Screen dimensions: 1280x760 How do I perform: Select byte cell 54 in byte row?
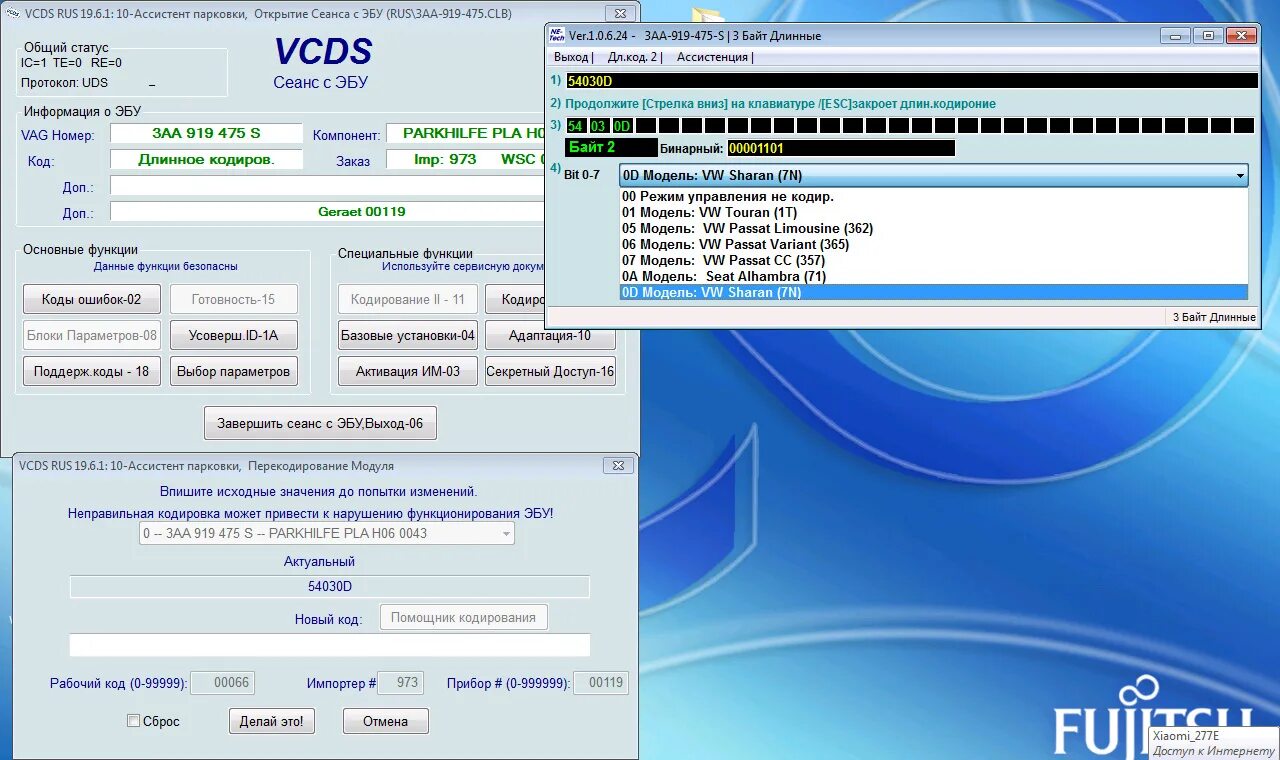[x=575, y=126]
